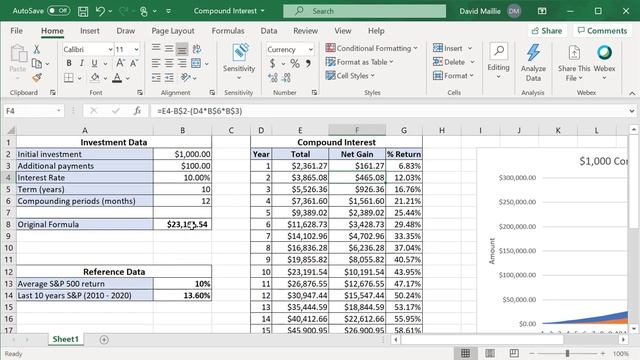Open the Review ribbon tab
The width and height of the screenshot is (640, 360).
pos(305,31)
